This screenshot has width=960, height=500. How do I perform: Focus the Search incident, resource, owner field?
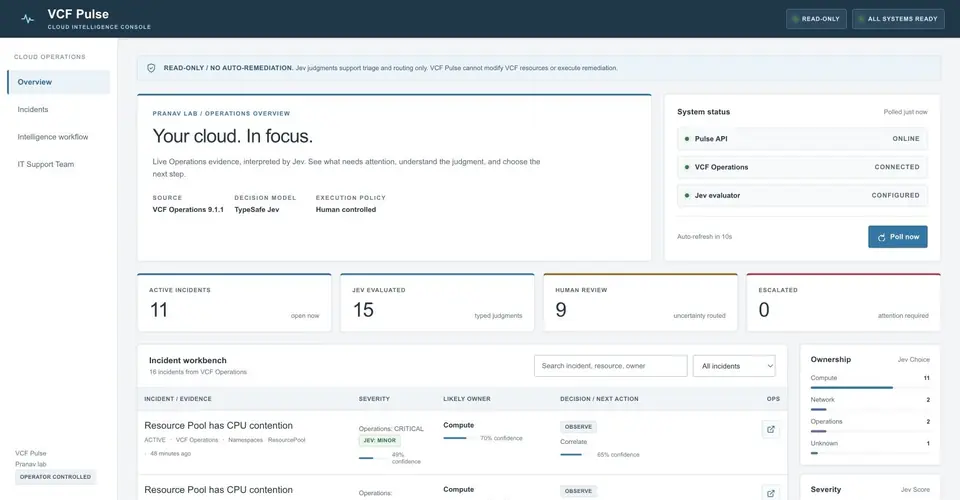[x=610, y=366]
